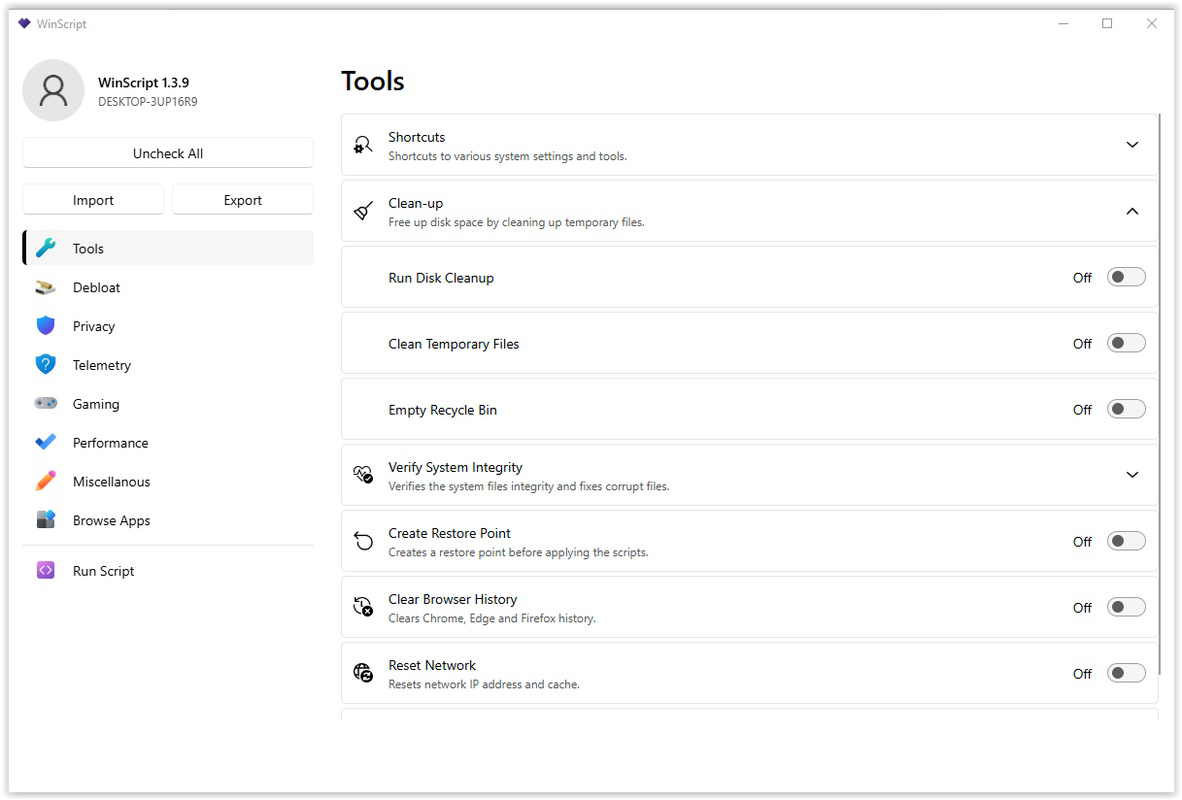Expand the Shortcuts section chevron
The height and width of the screenshot is (800, 1182).
coord(1132,145)
